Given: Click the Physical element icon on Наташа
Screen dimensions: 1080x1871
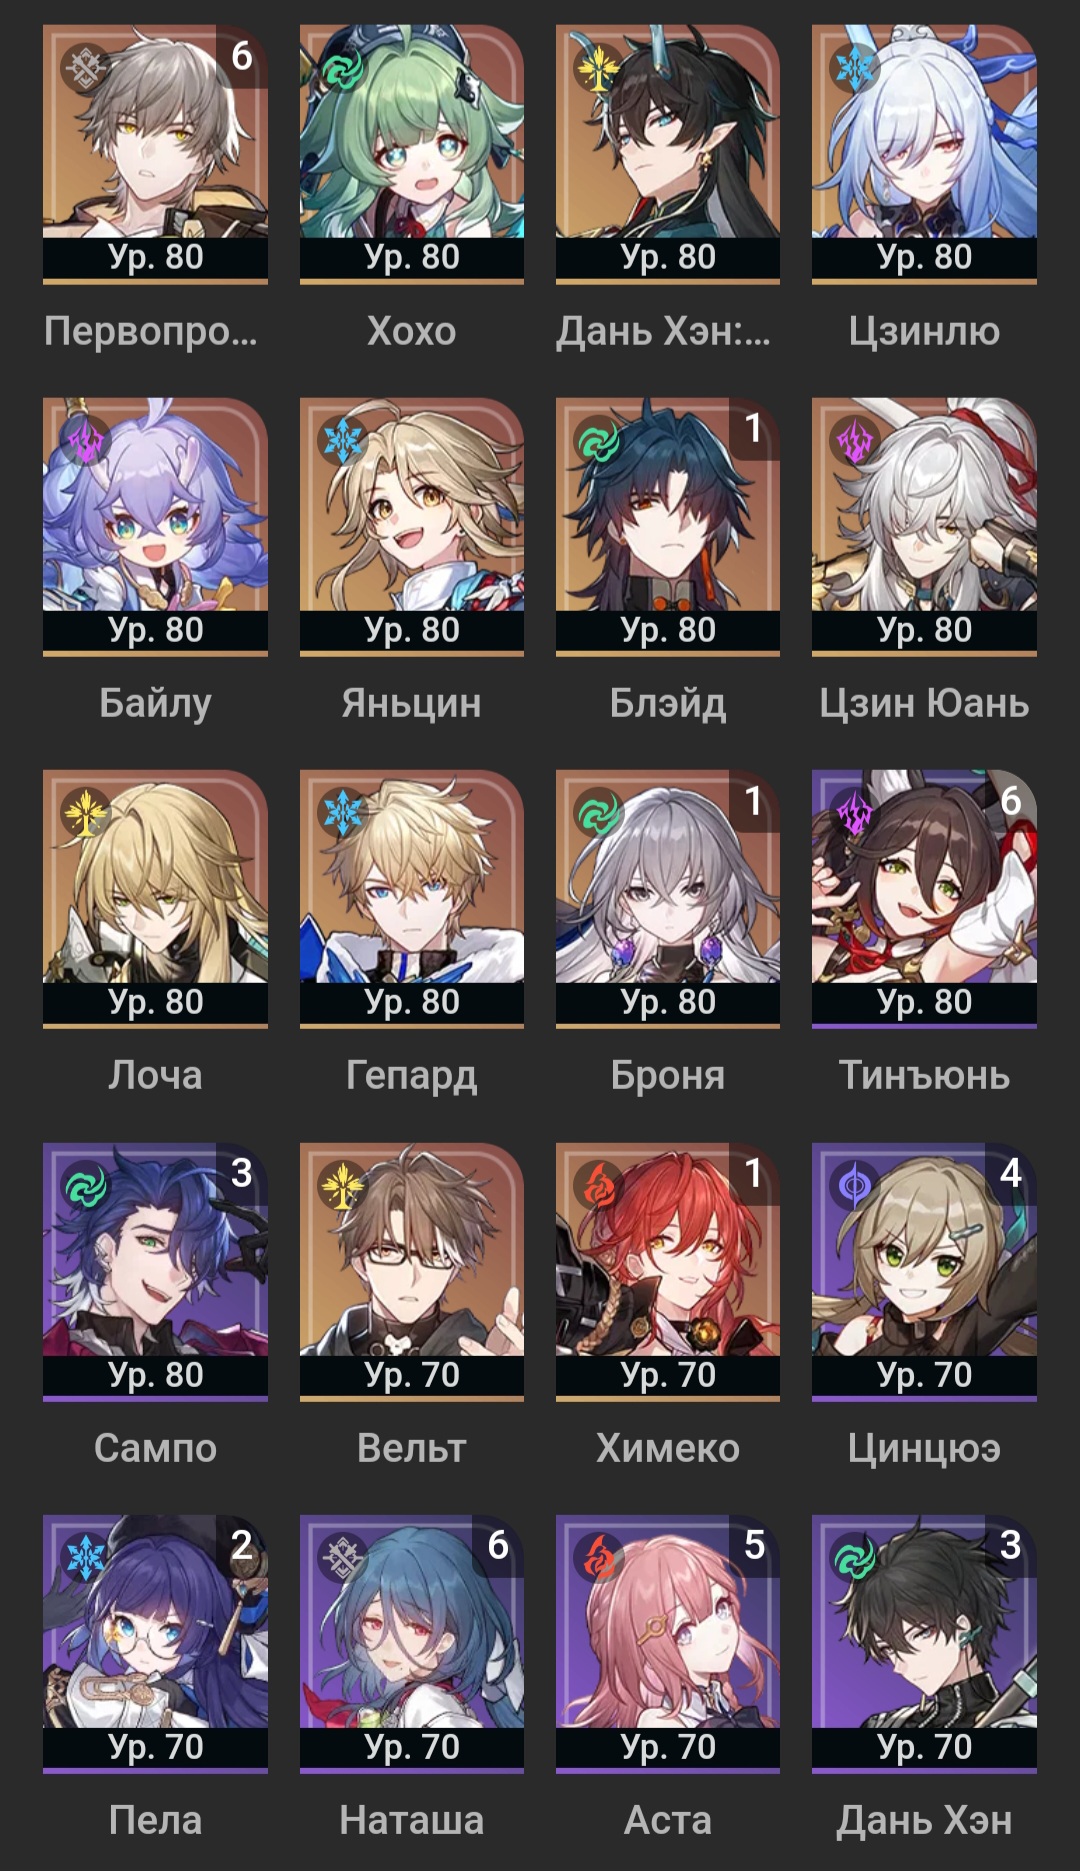Looking at the screenshot, I should tap(342, 1558).
